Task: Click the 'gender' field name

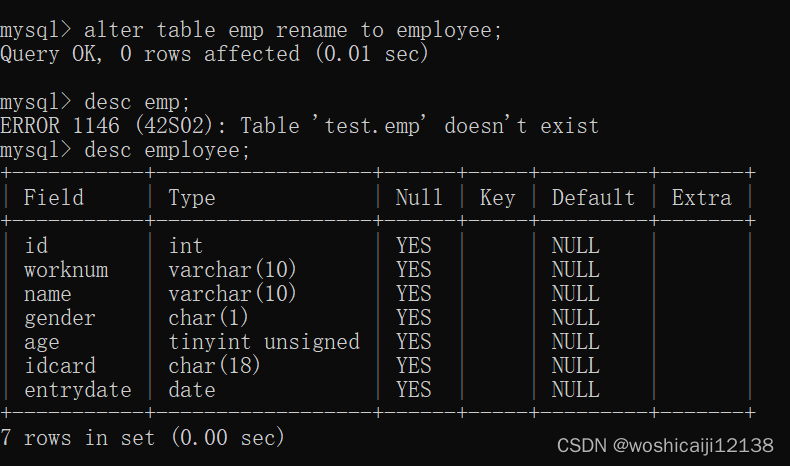Action: (x=59, y=318)
